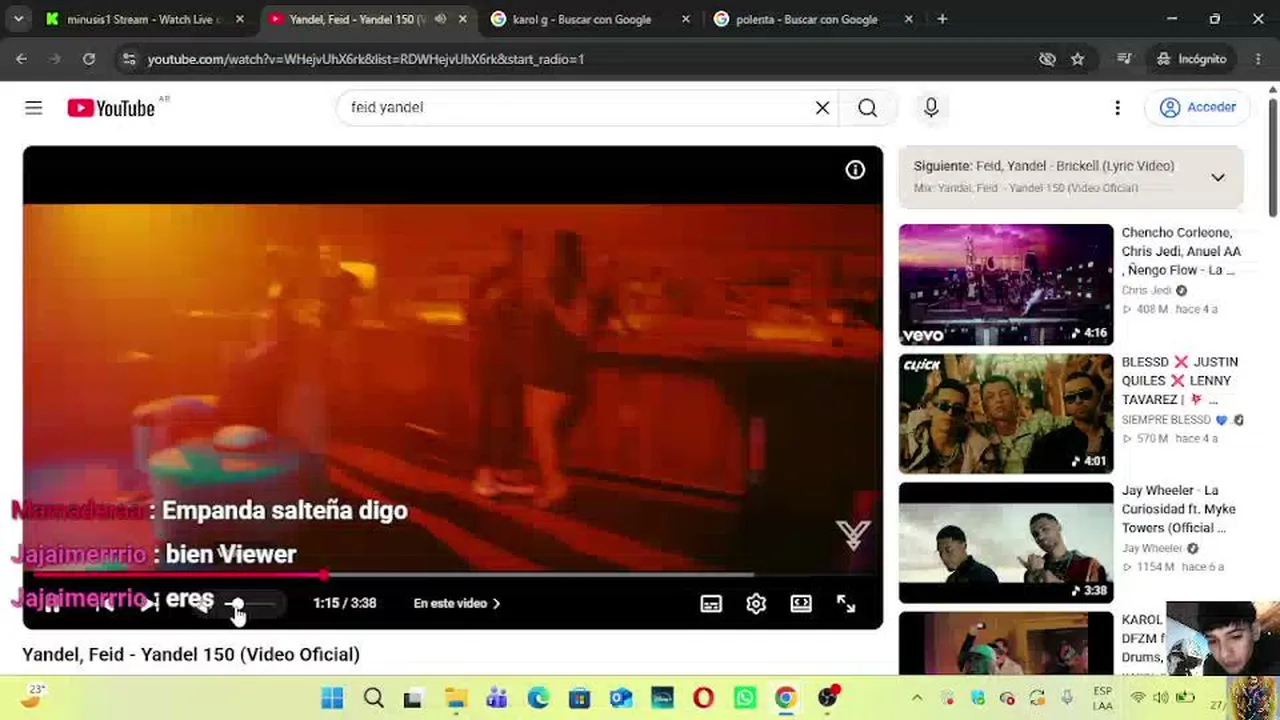Clear the search text with the X
1280x720 pixels.
pos(822,108)
